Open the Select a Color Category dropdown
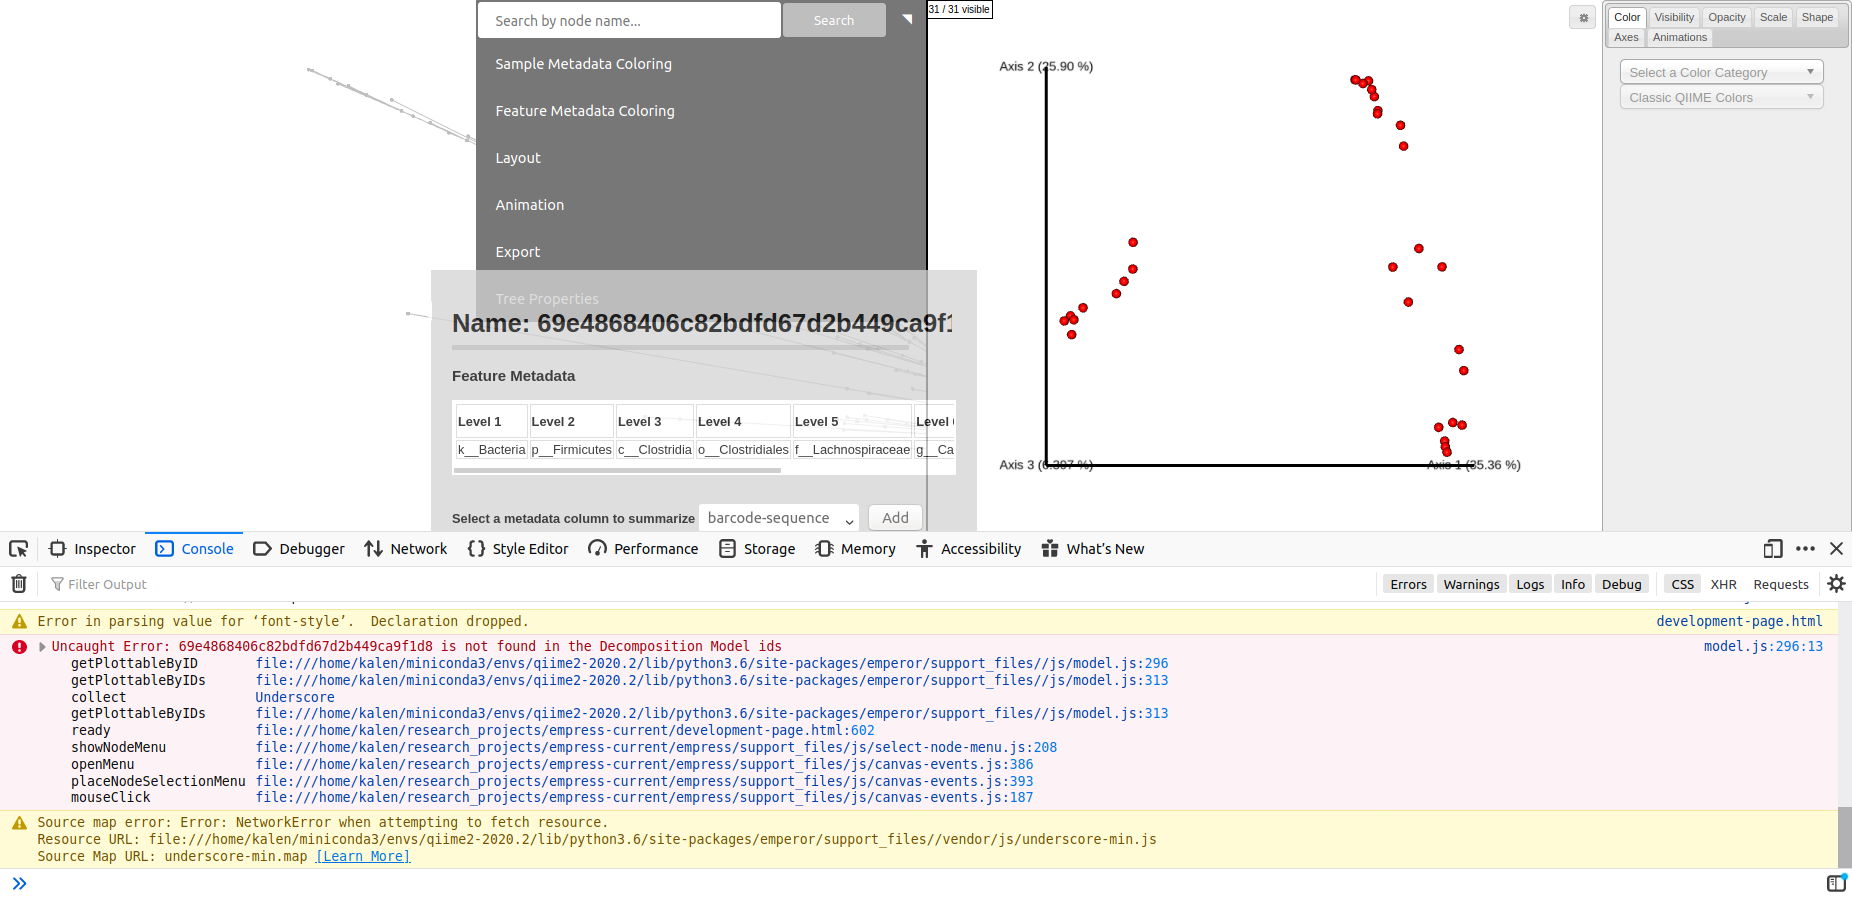 (1721, 71)
